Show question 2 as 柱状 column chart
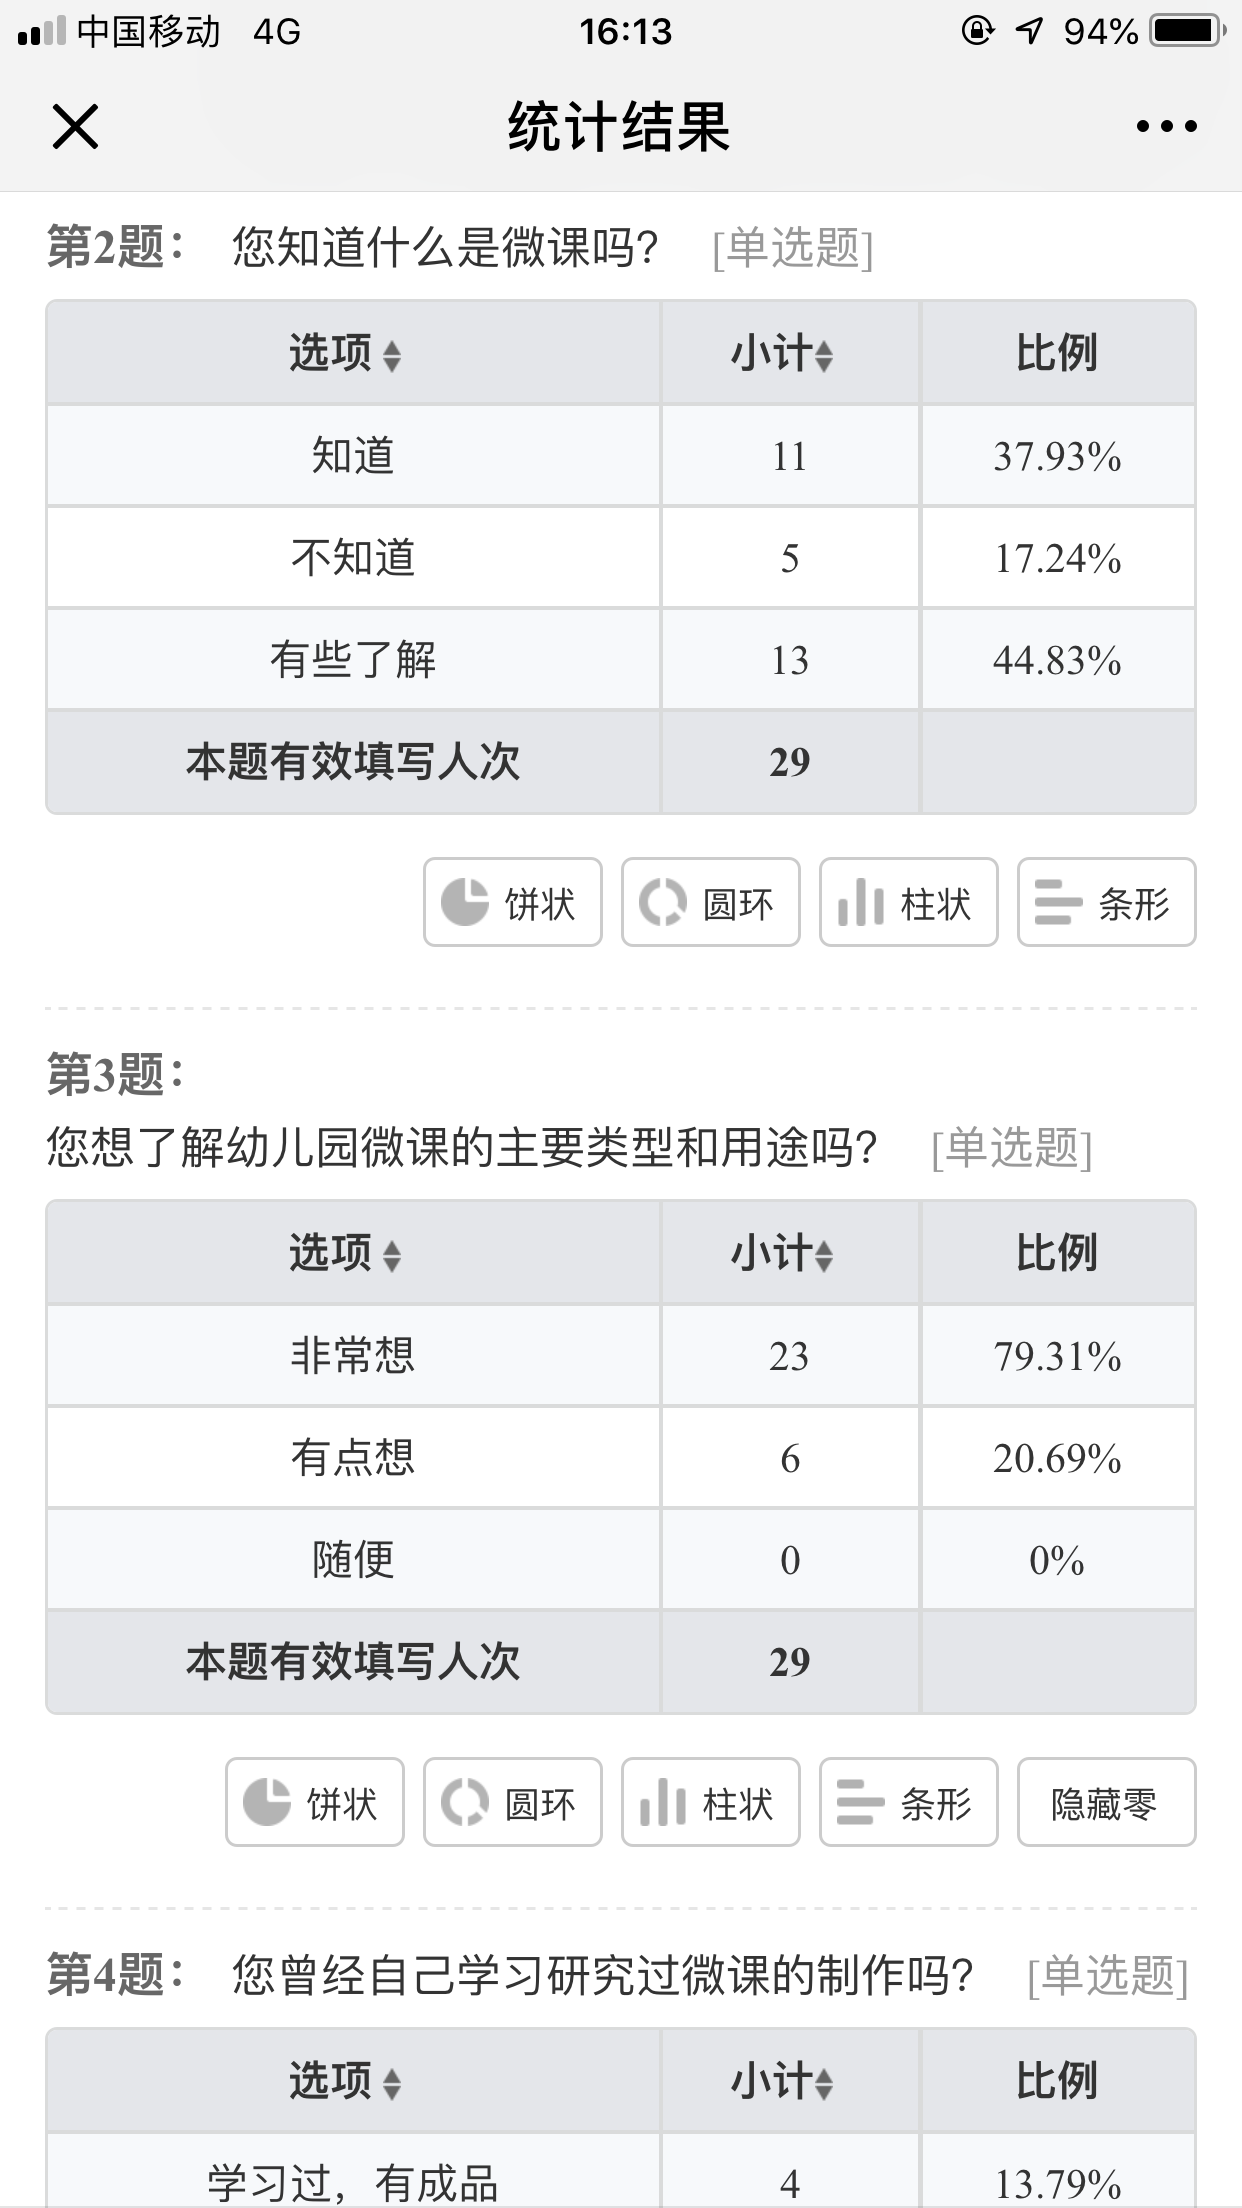 pos(908,902)
